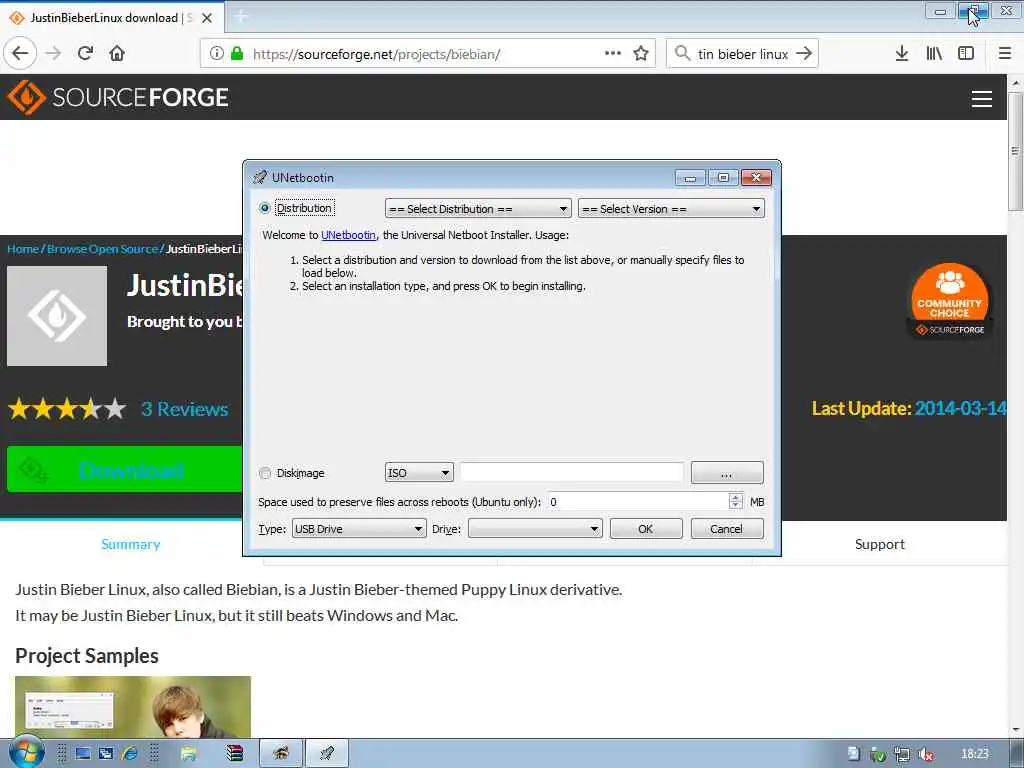Click the SourceForge logo
Screen dimensions: 1024x768
pyautogui.click(x=118, y=97)
